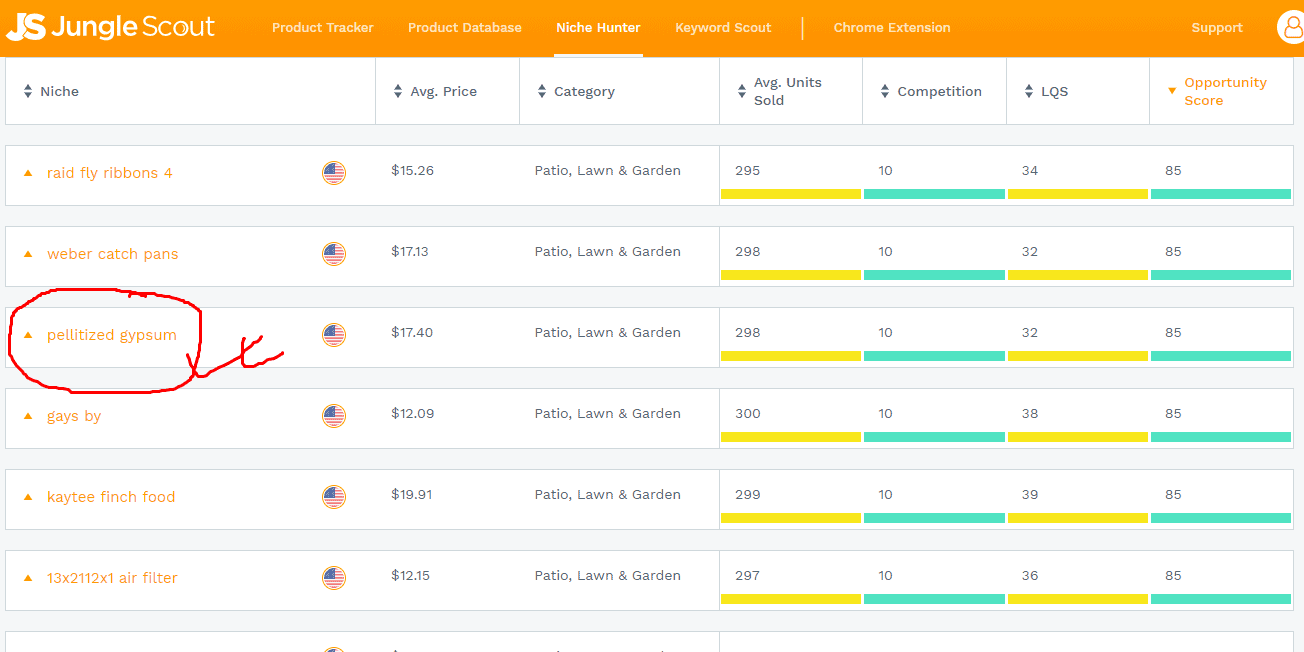Viewport: 1304px width, 652px height.
Task: Click Niche column header label
Action: (59, 91)
